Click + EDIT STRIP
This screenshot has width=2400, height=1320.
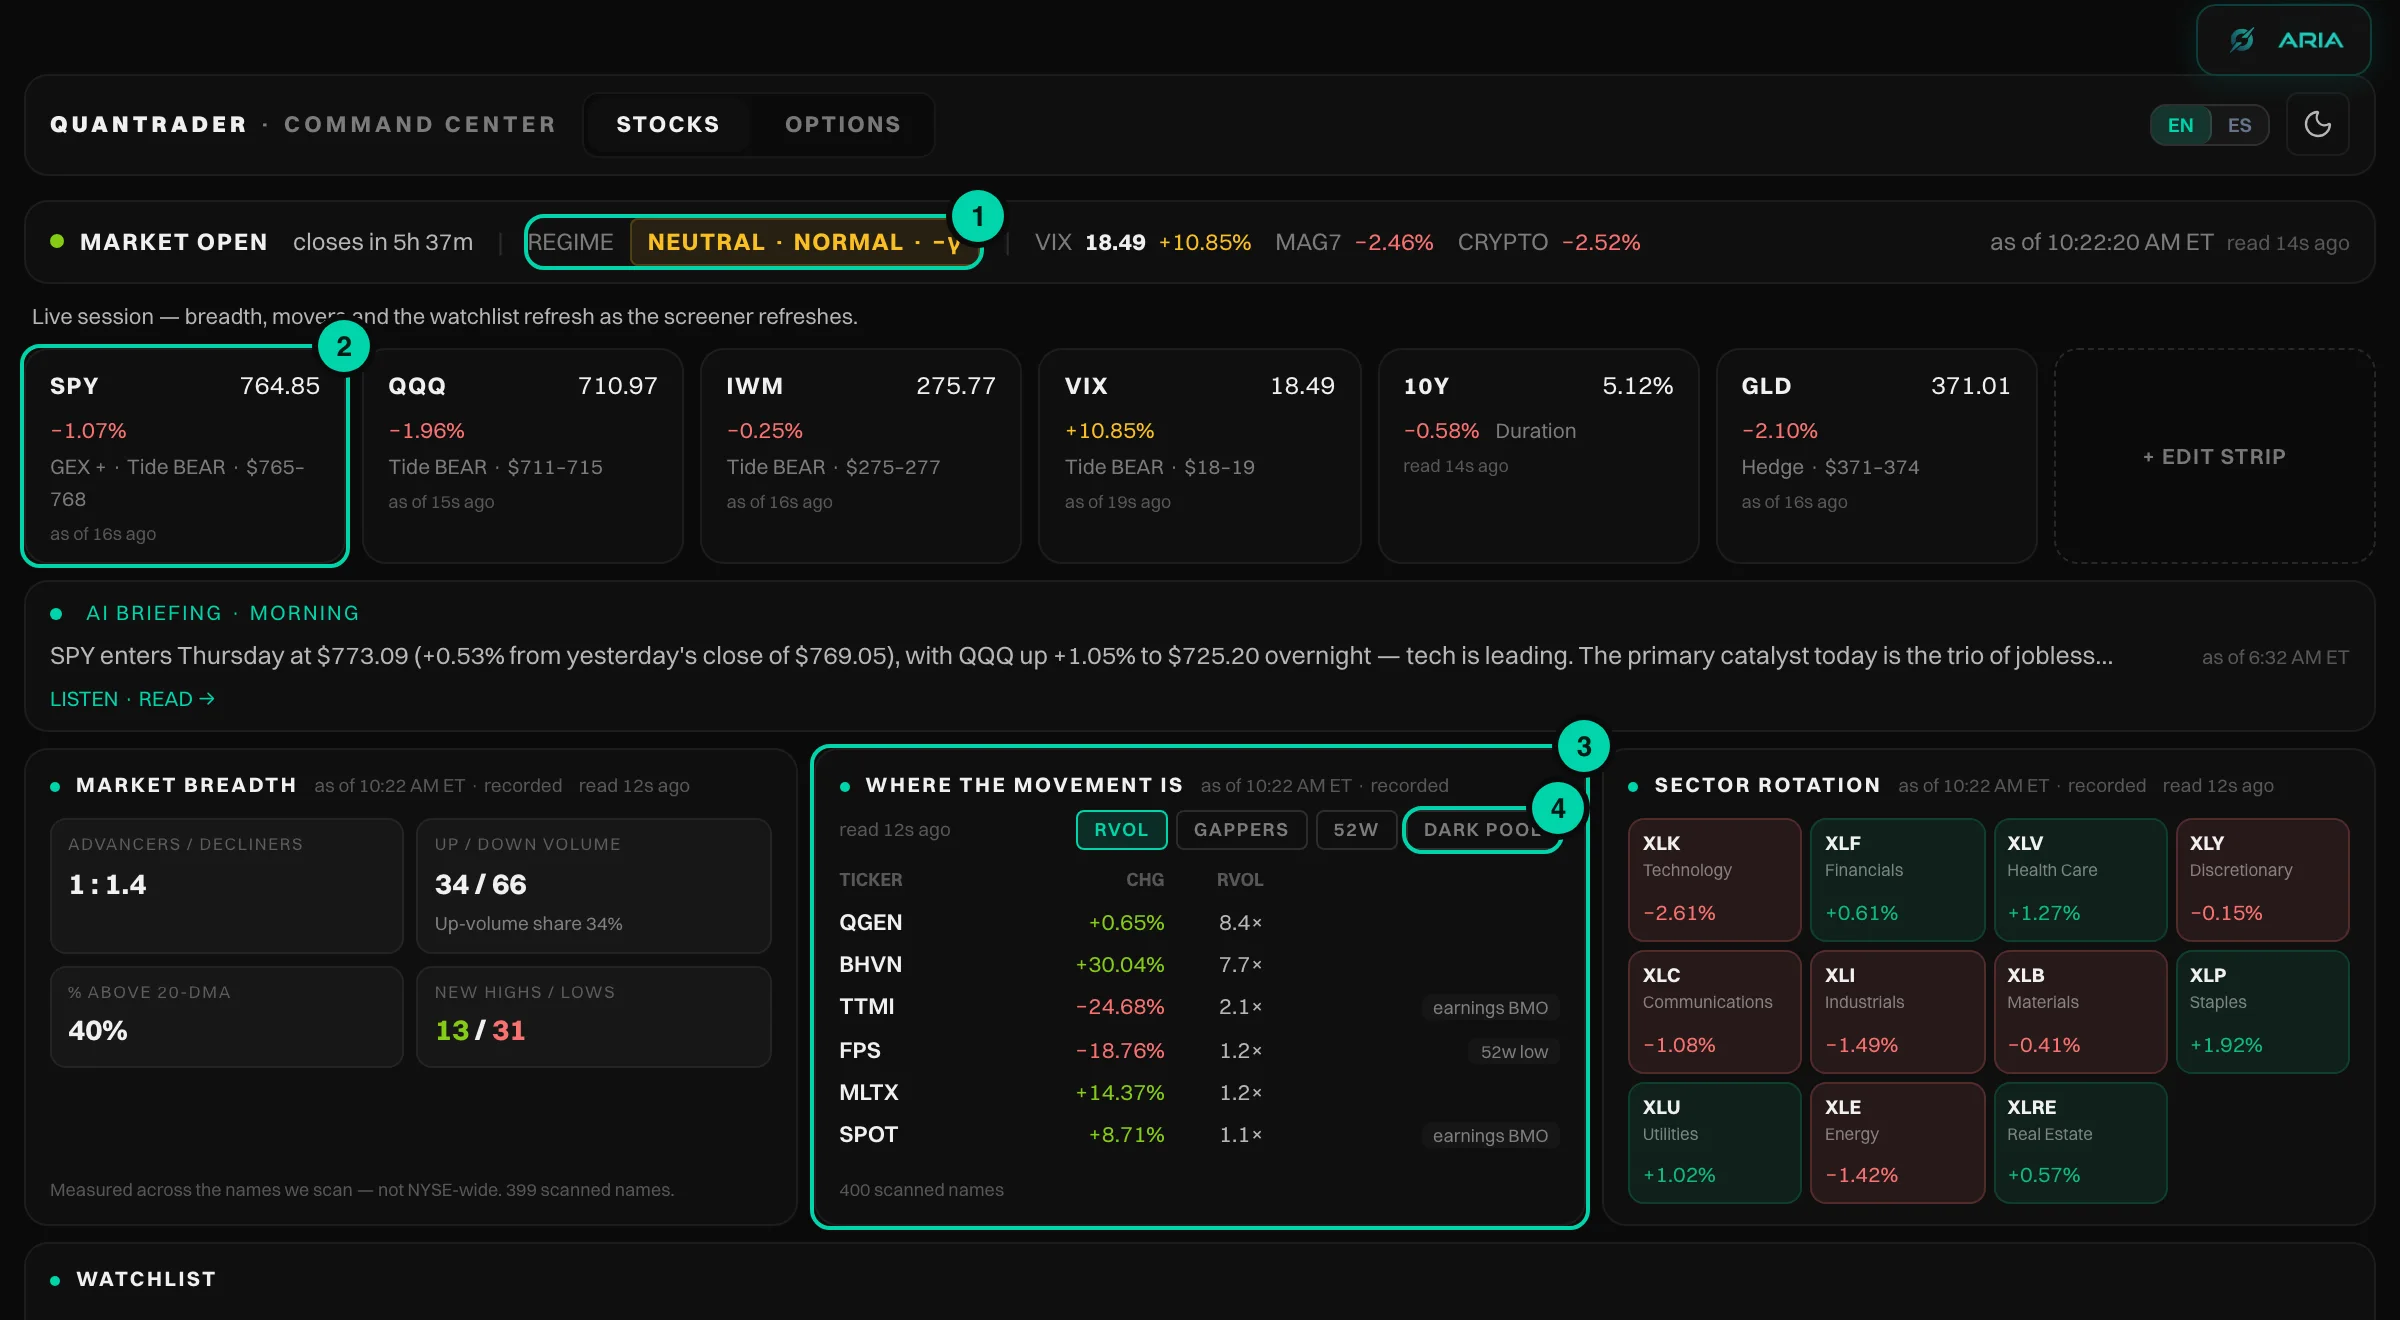pos(2214,457)
